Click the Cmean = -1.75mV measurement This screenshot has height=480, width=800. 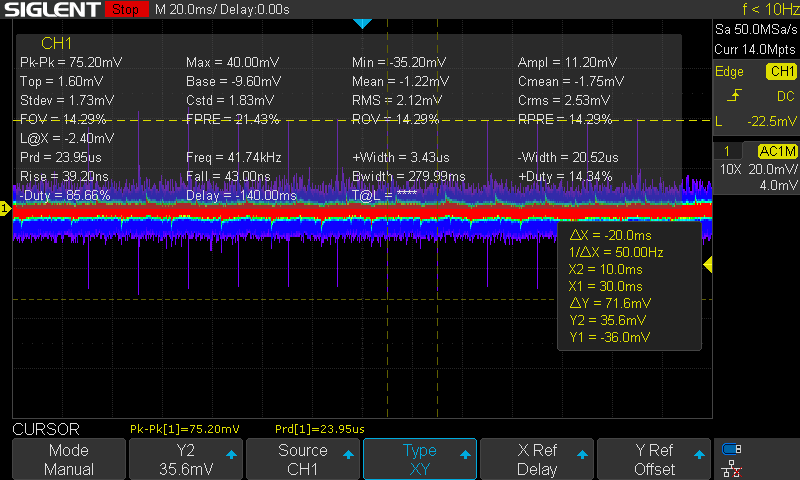point(571,81)
